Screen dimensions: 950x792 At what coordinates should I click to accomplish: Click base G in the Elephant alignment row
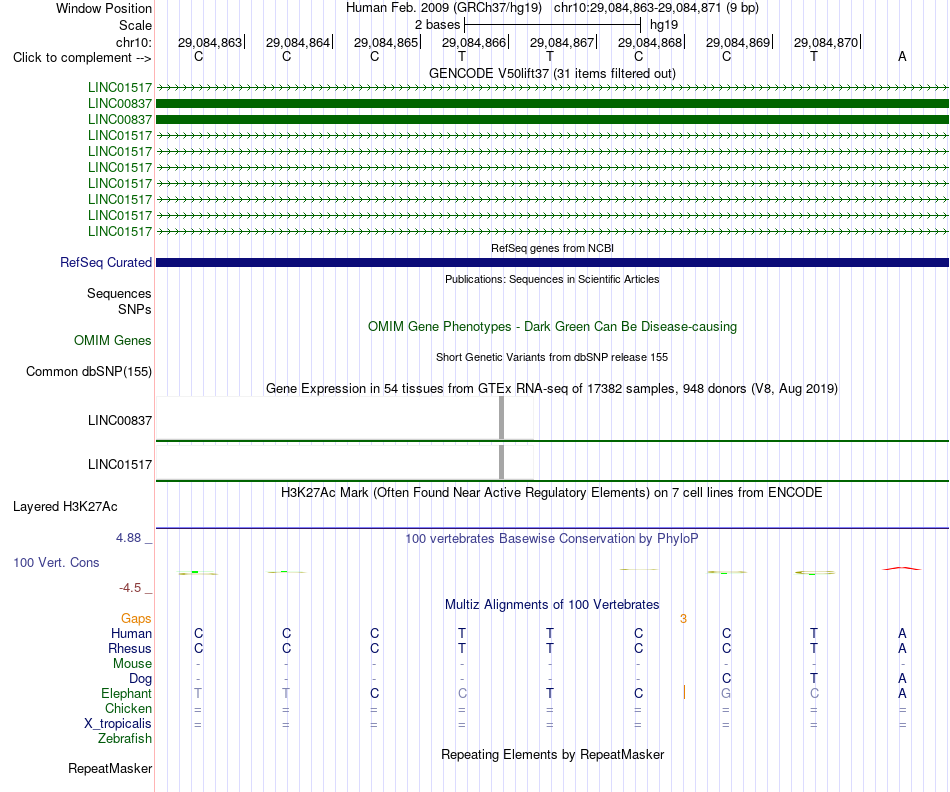coord(726,694)
